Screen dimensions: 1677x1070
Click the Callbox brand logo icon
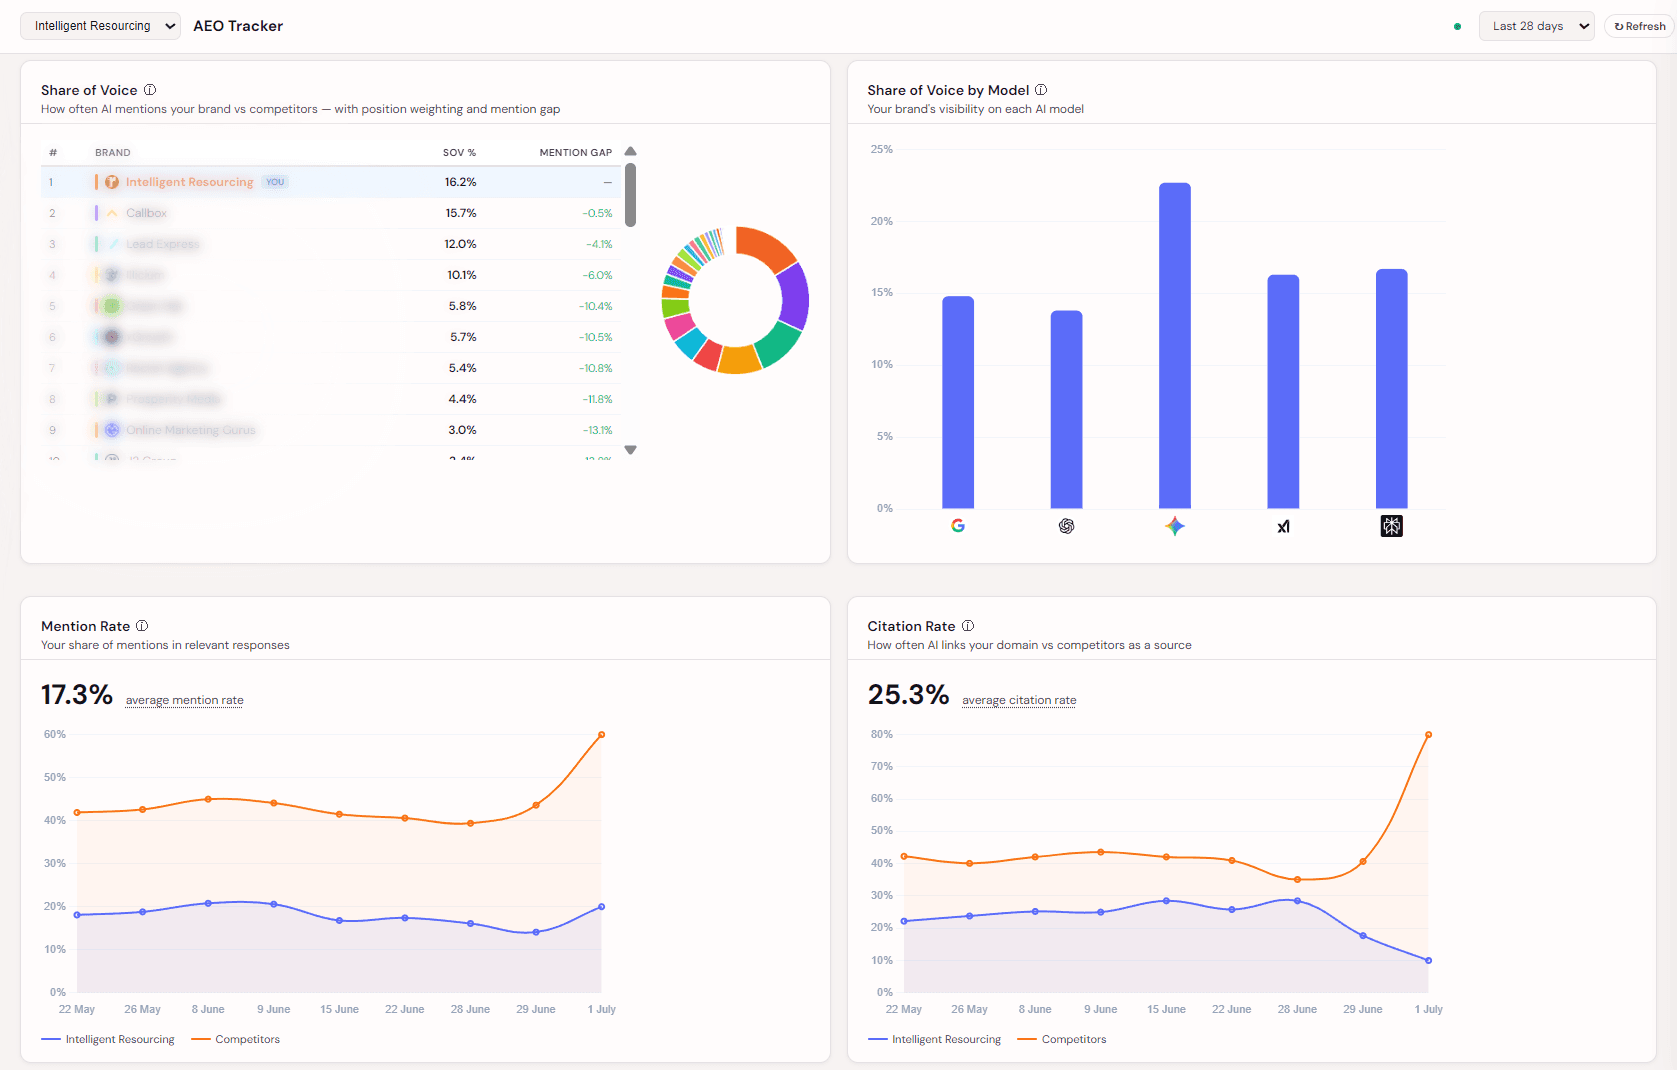112,213
